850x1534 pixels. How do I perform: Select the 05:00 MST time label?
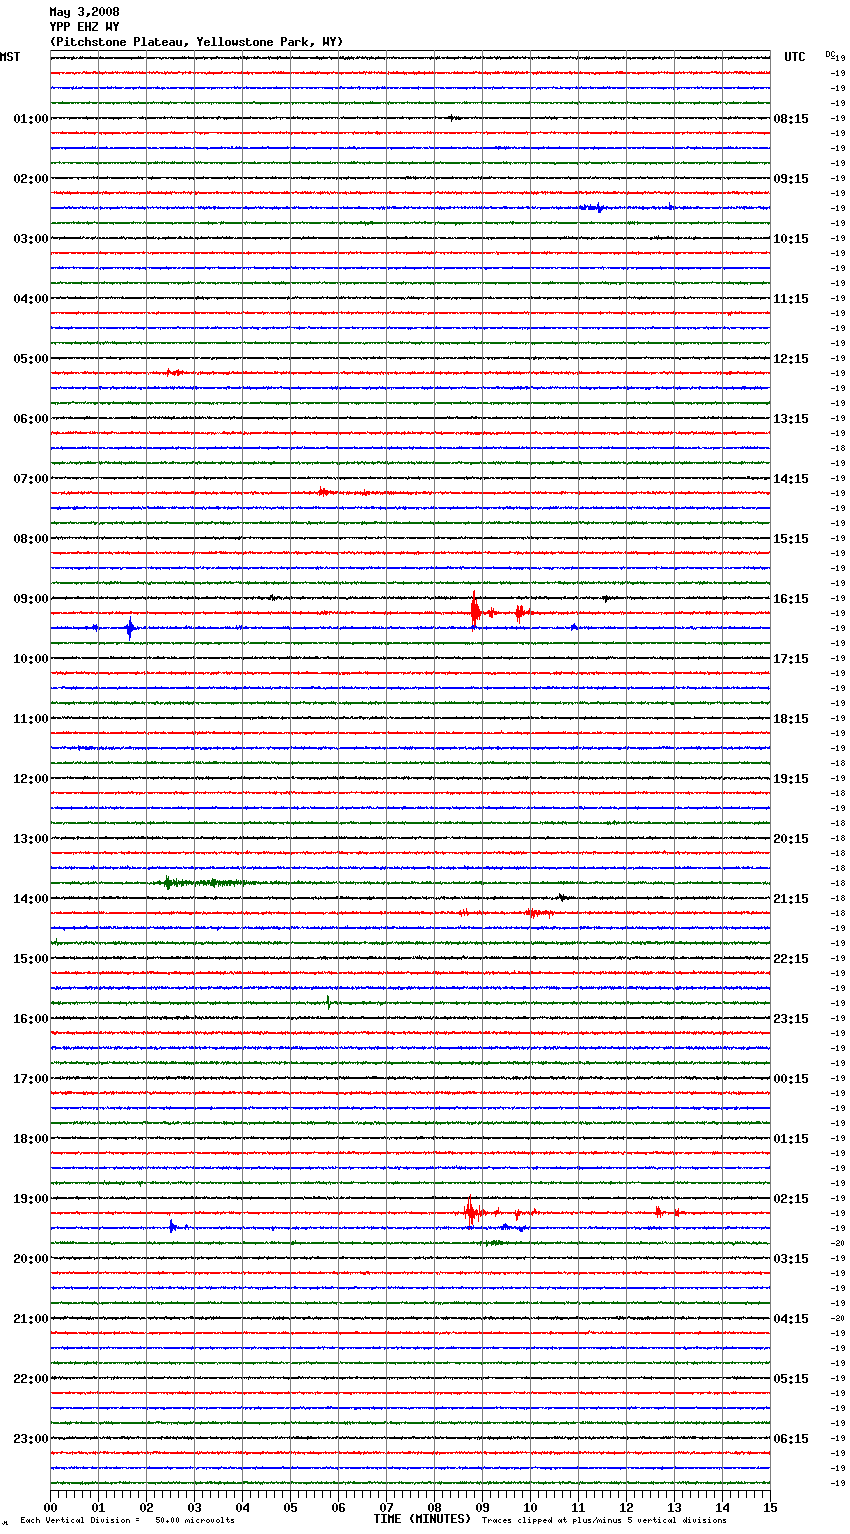tap(31, 359)
